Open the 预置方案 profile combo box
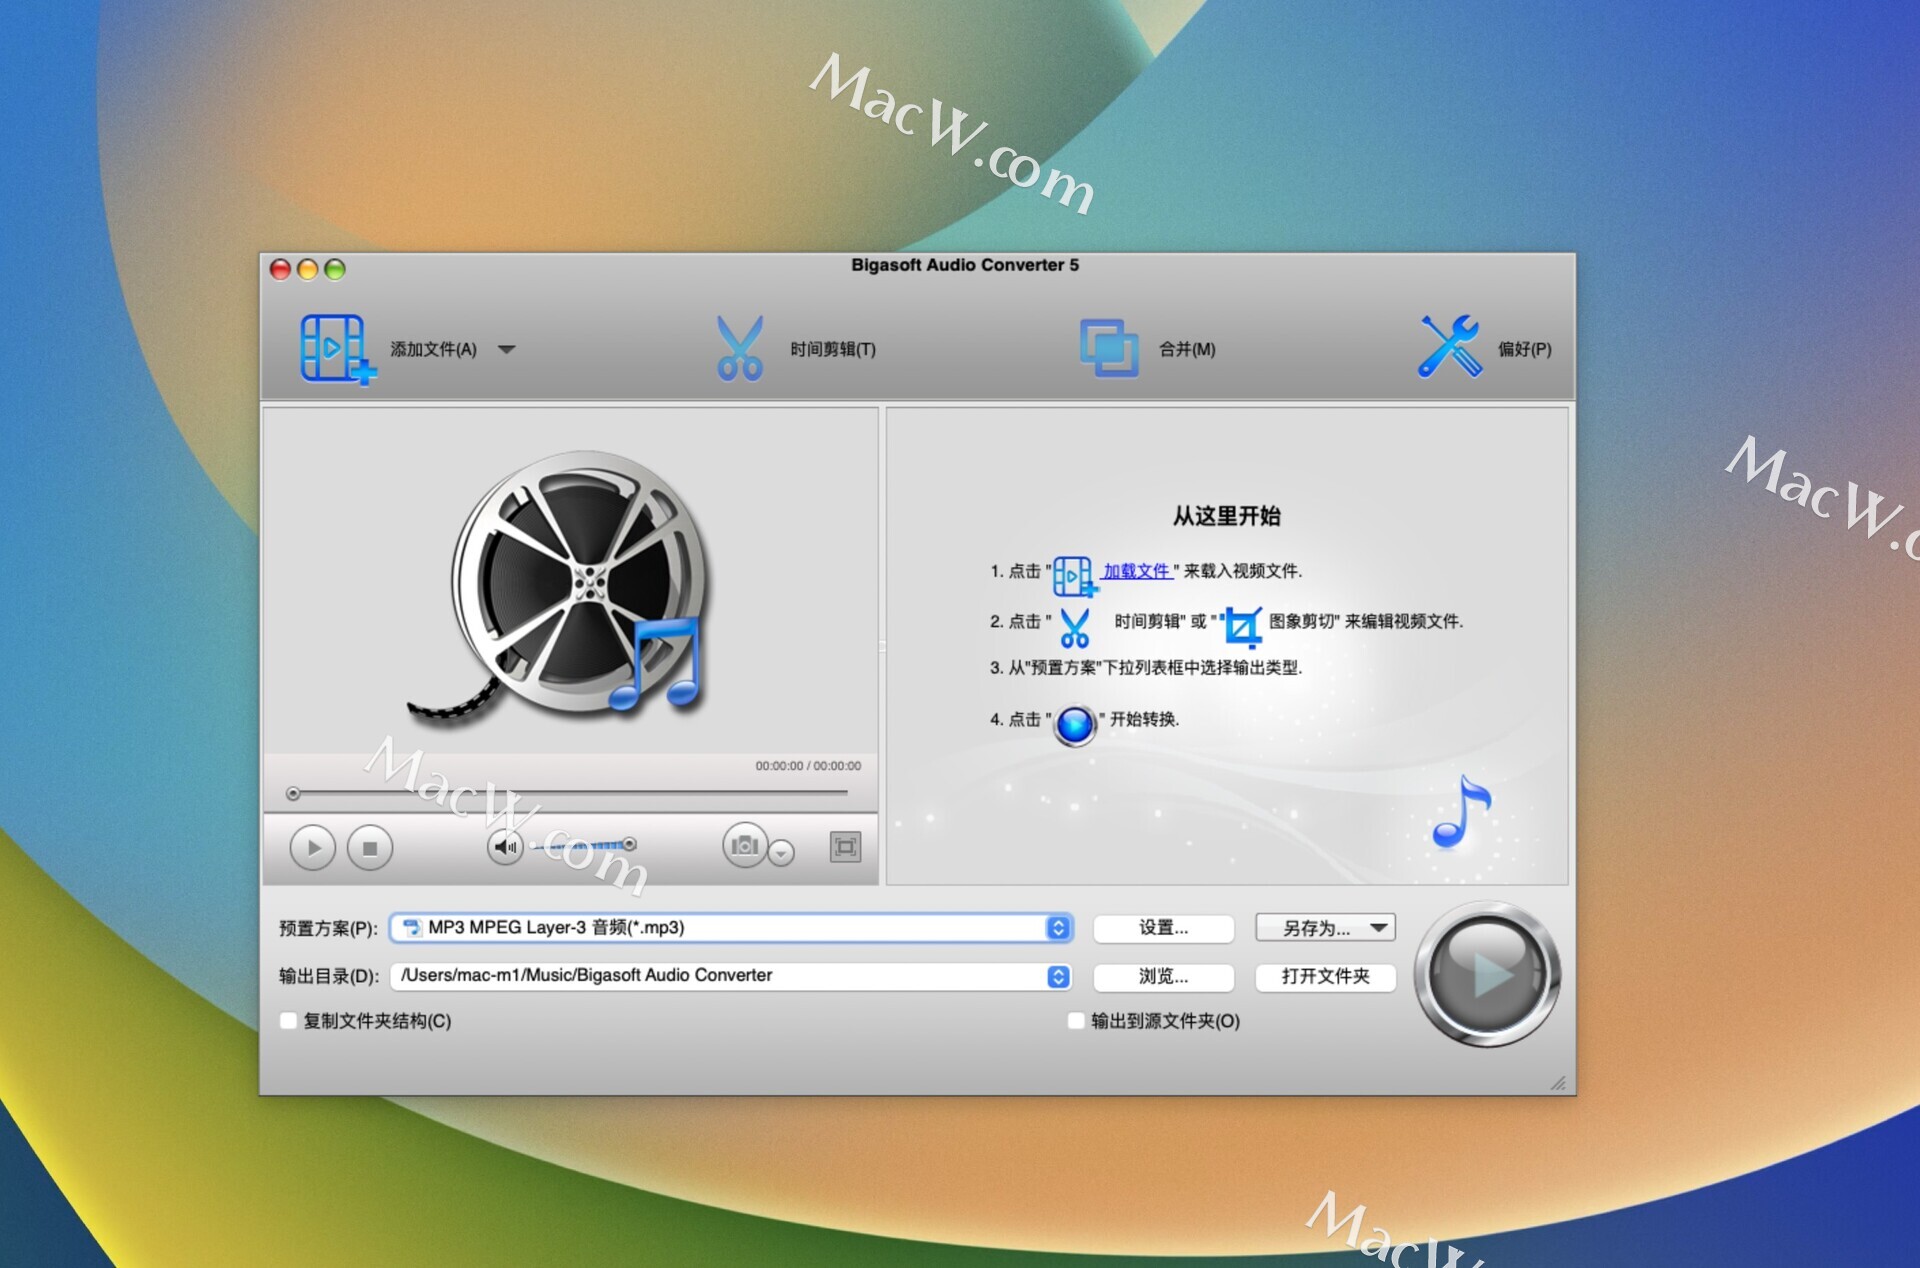The height and width of the screenshot is (1268, 1920). point(731,928)
